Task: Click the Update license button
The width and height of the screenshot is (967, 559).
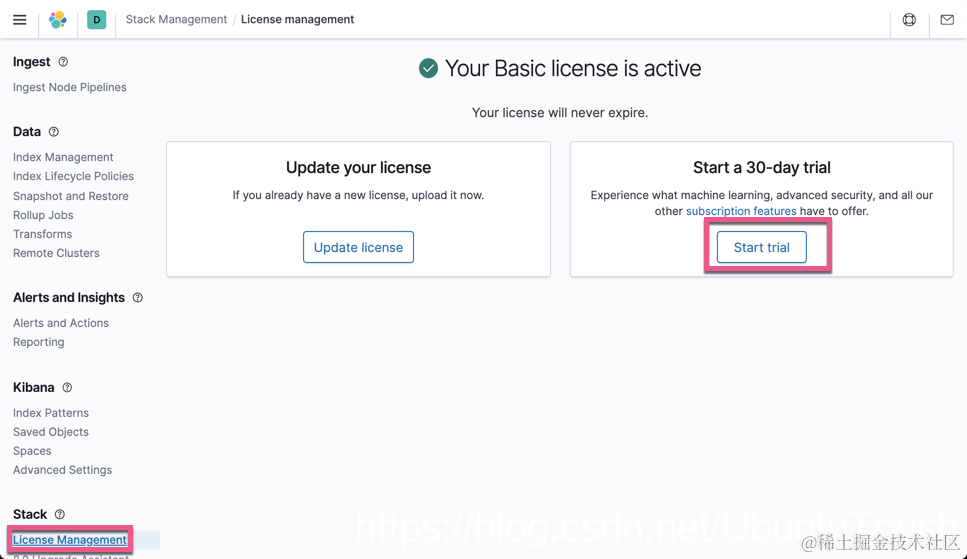Action: (x=358, y=247)
